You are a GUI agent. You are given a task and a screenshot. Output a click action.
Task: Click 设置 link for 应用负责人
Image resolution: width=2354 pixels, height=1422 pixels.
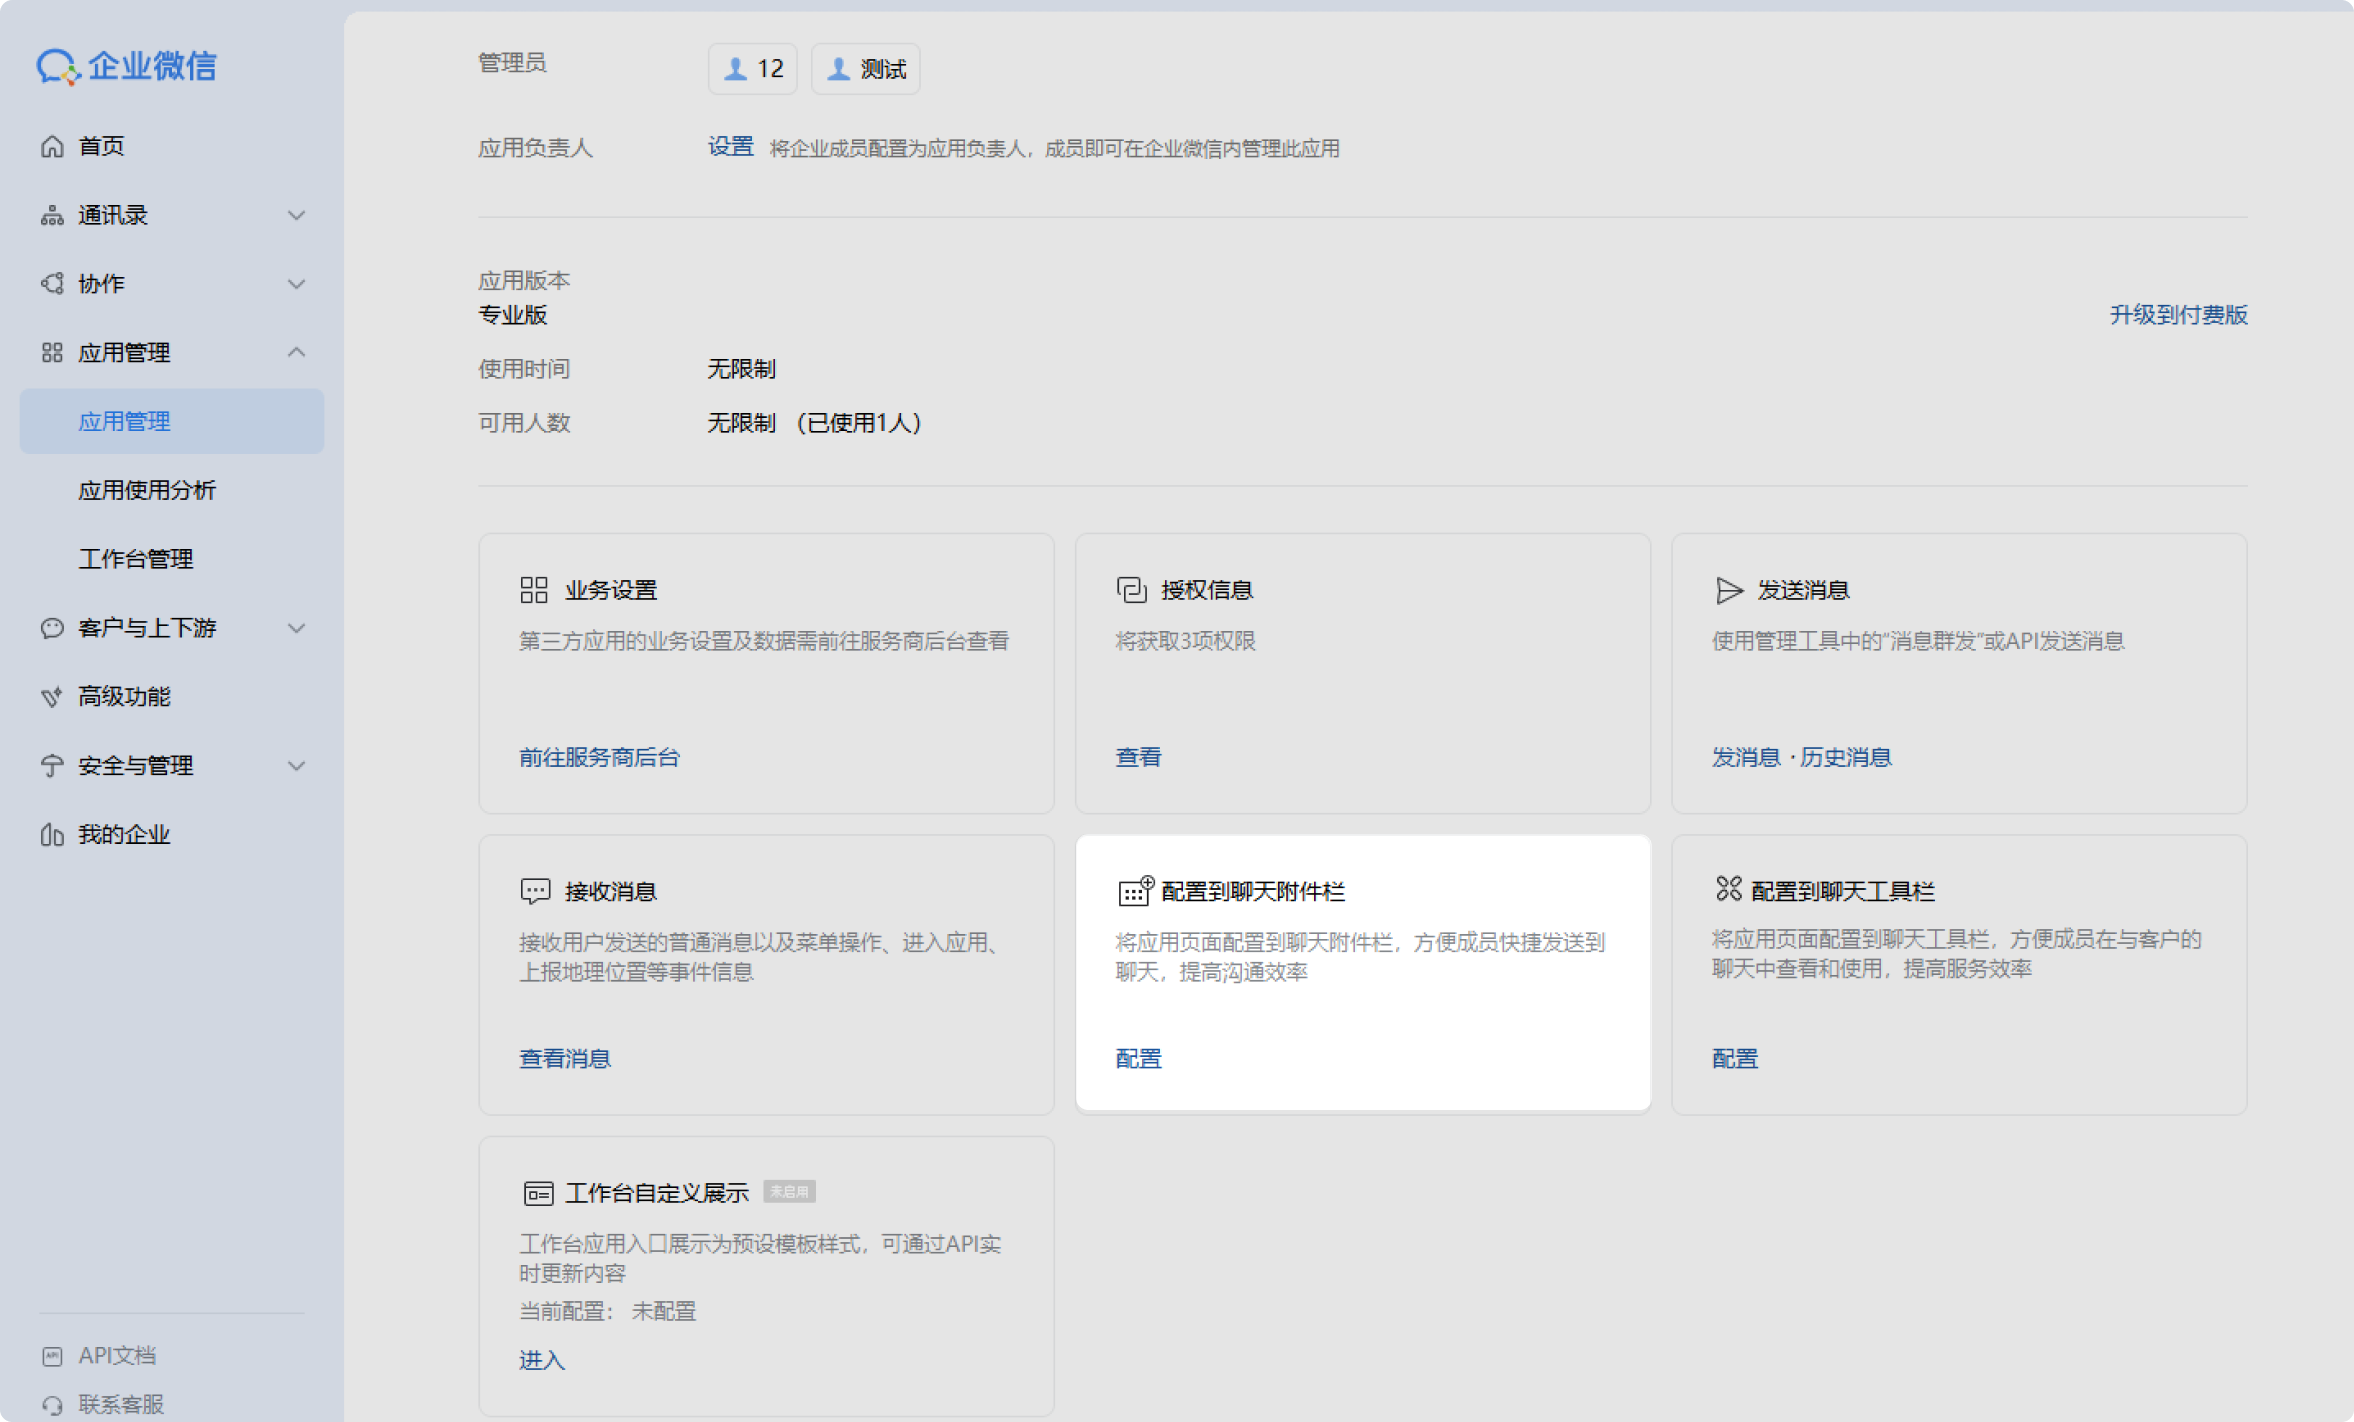coord(731,147)
